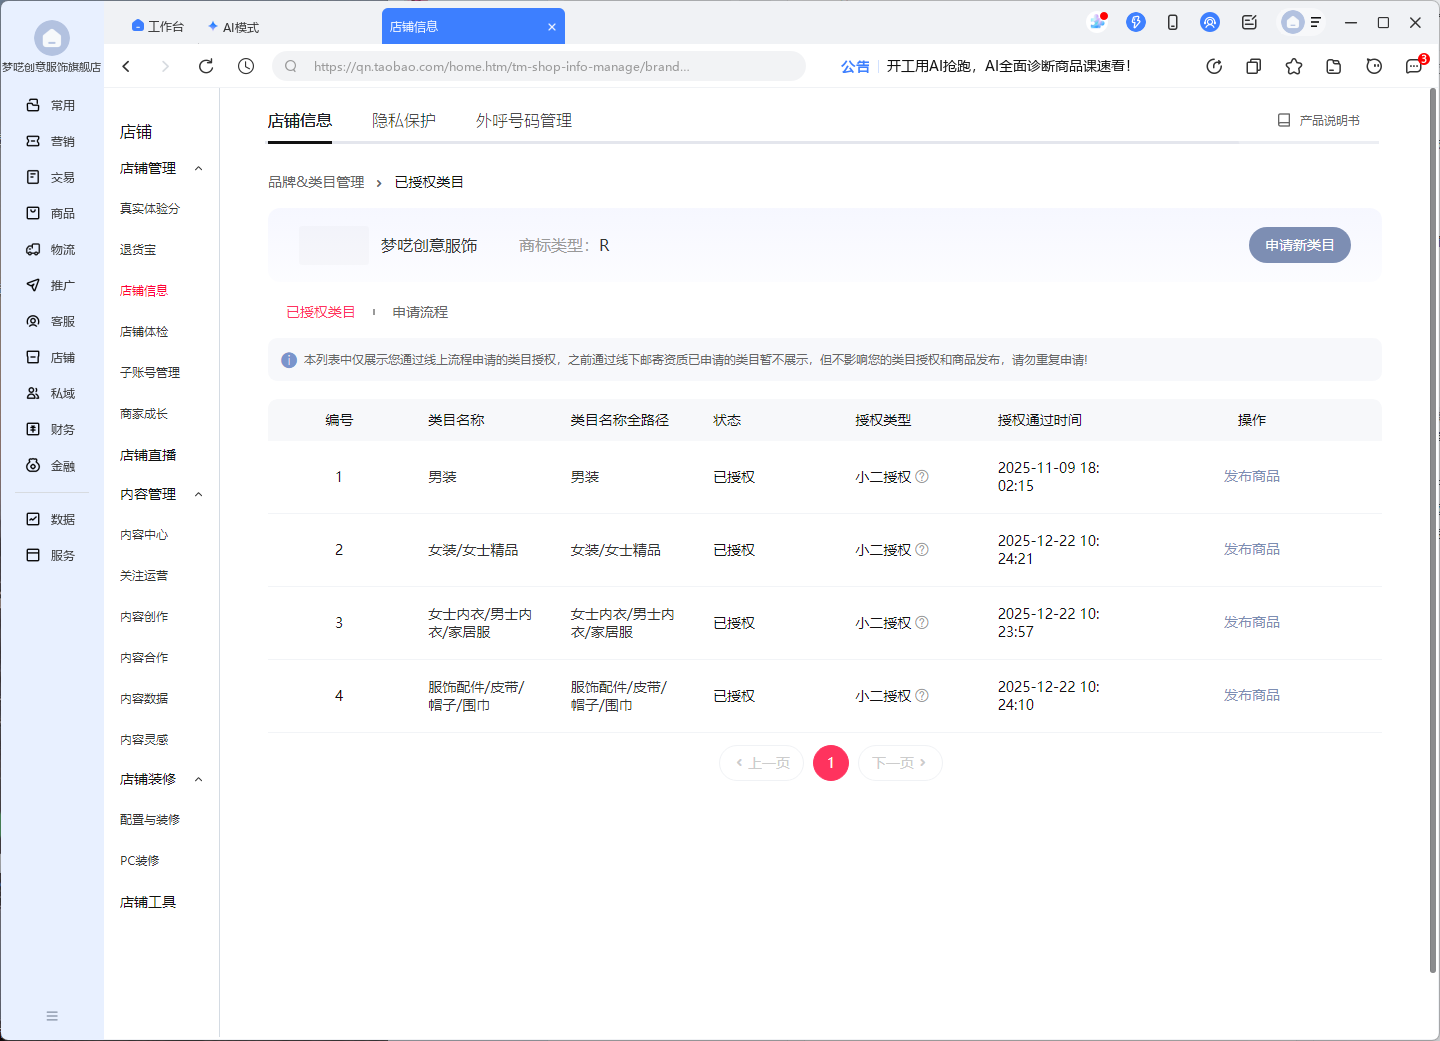Open 财务 in the left sidebar
This screenshot has height=1041, width=1440.
[x=52, y=429]
